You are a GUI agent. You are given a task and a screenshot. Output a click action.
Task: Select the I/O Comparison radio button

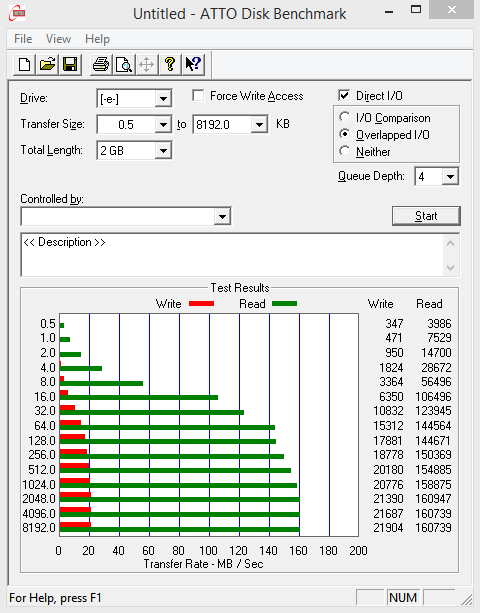[x=344, y=117]
